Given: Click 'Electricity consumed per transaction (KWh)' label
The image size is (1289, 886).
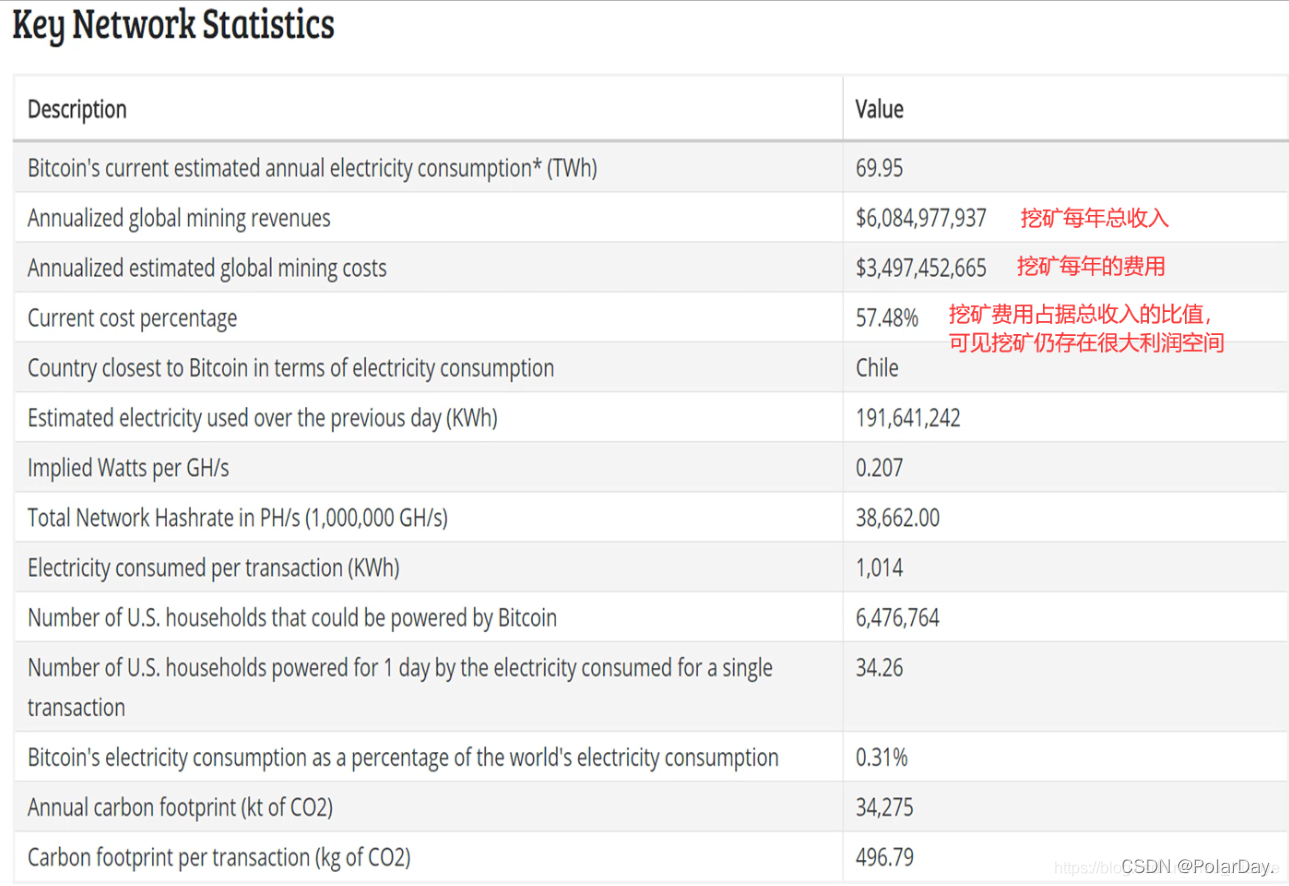Looking at the screenshot, I should (213, 568).
